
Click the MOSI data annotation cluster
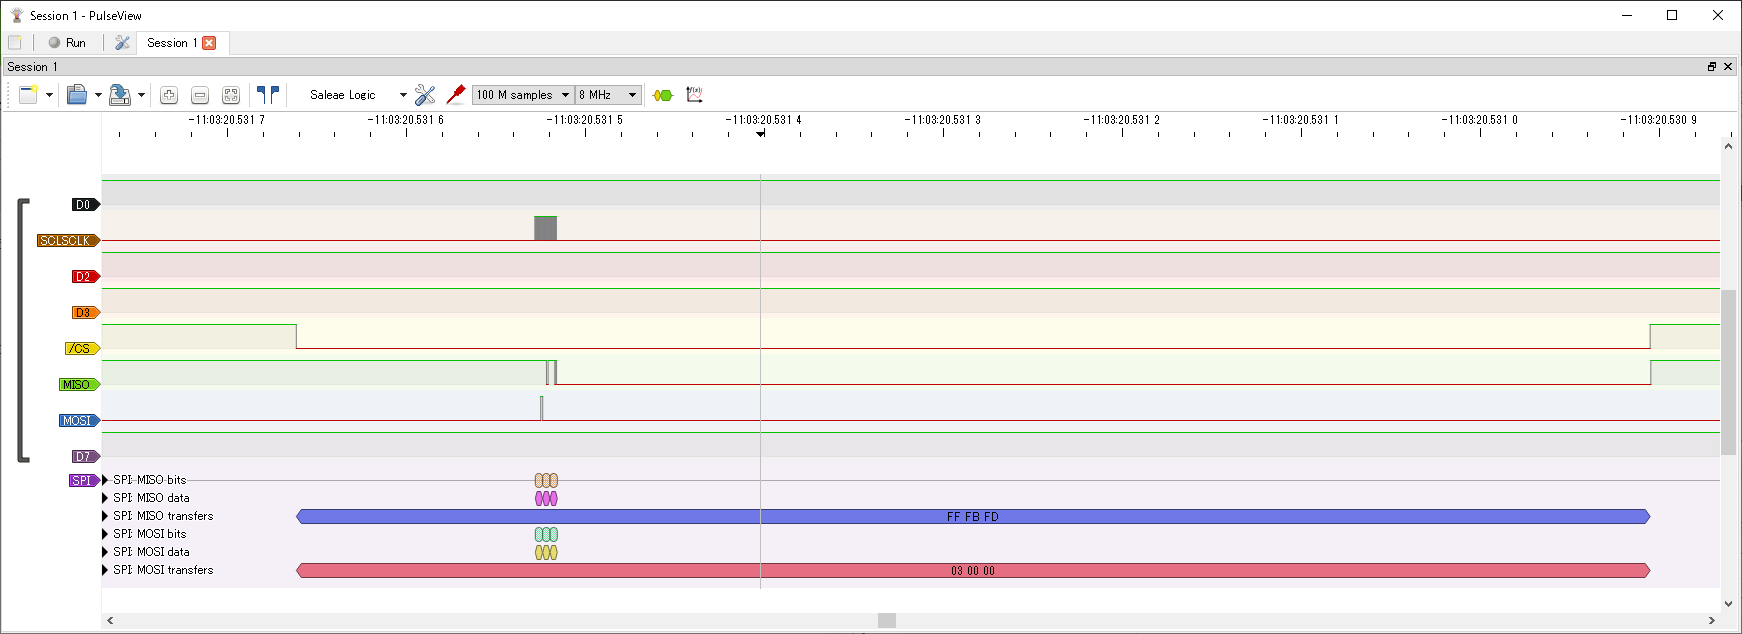pos(546,553)
